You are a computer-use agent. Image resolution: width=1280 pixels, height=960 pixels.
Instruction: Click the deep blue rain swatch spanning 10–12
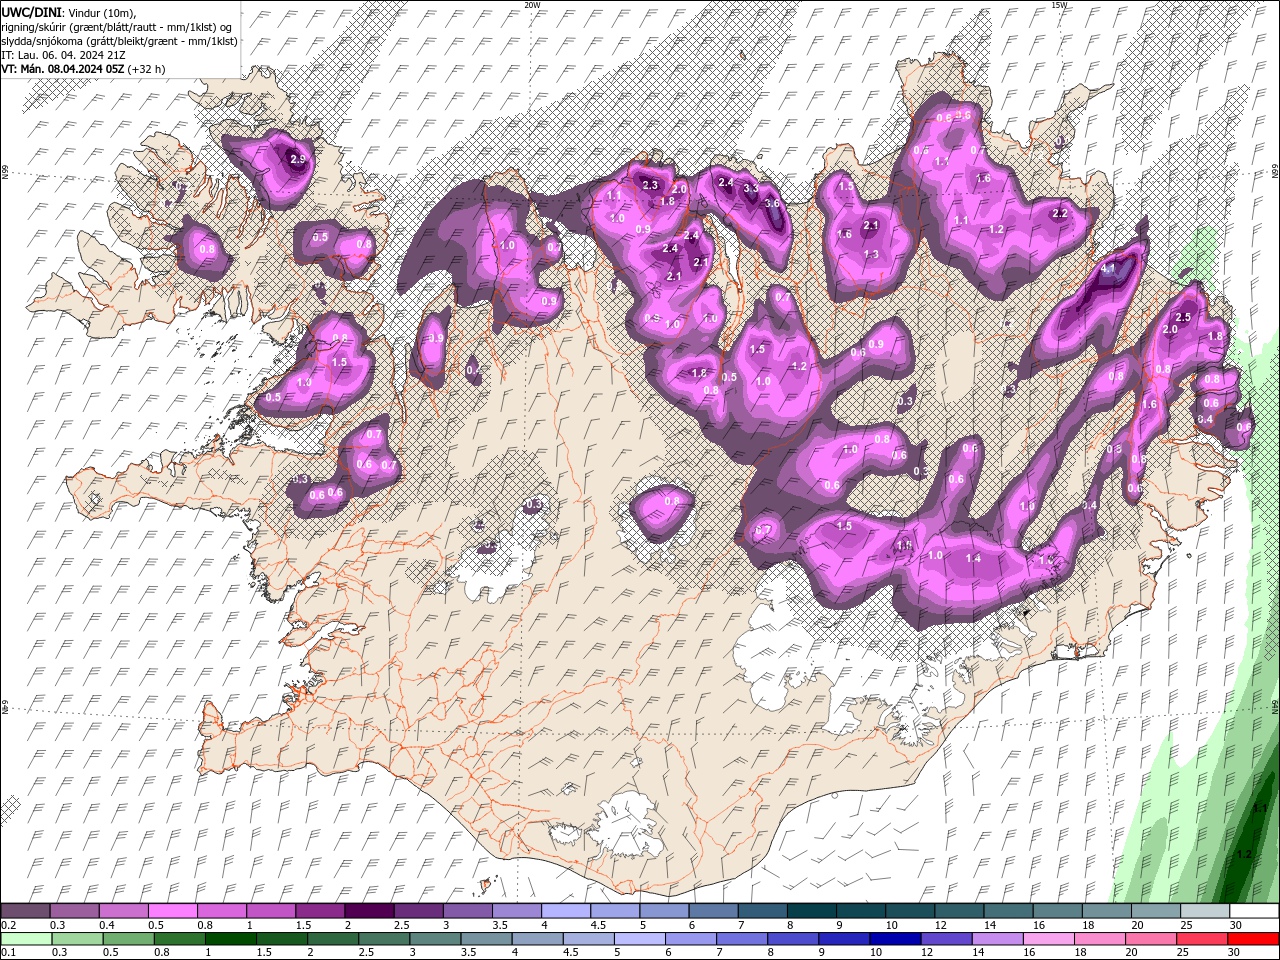click(896, 939)
